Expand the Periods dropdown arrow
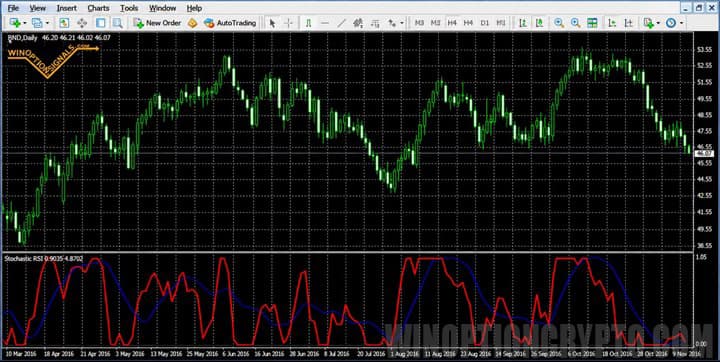Image resolution: width=720 pixels, height=362 pixels. coord(681,23)
